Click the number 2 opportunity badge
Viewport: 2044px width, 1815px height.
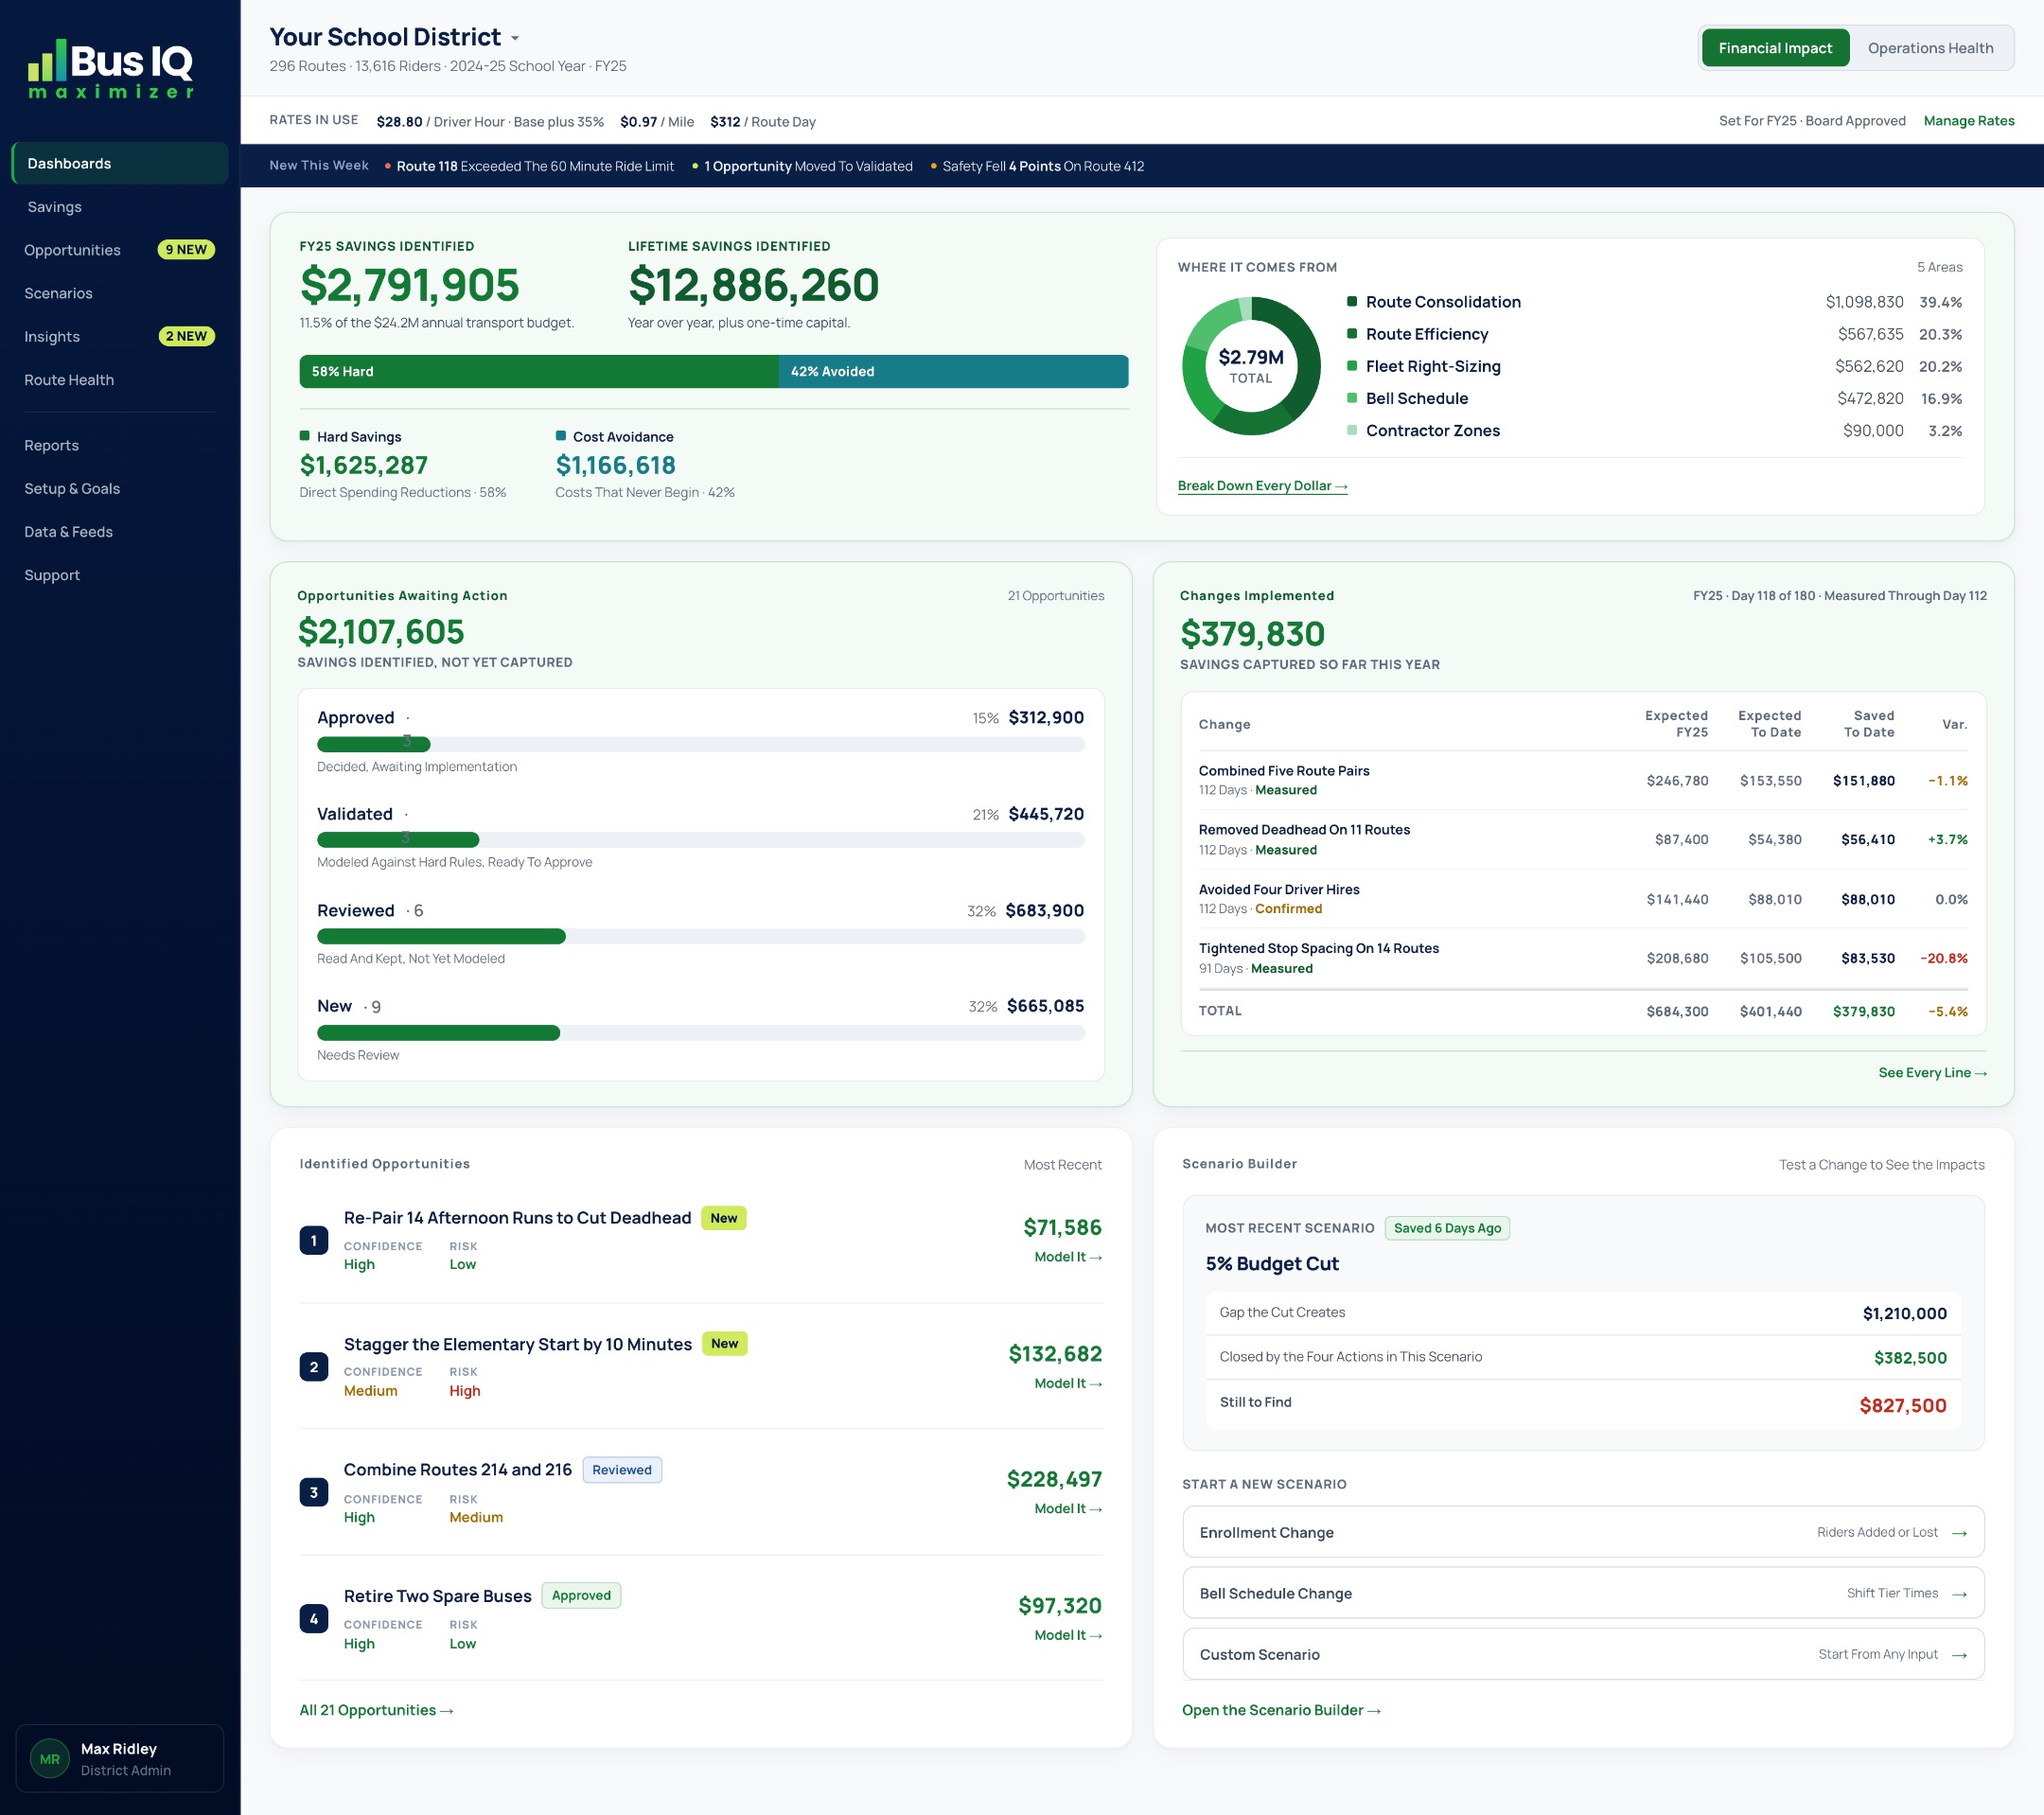pos(314,1367)
